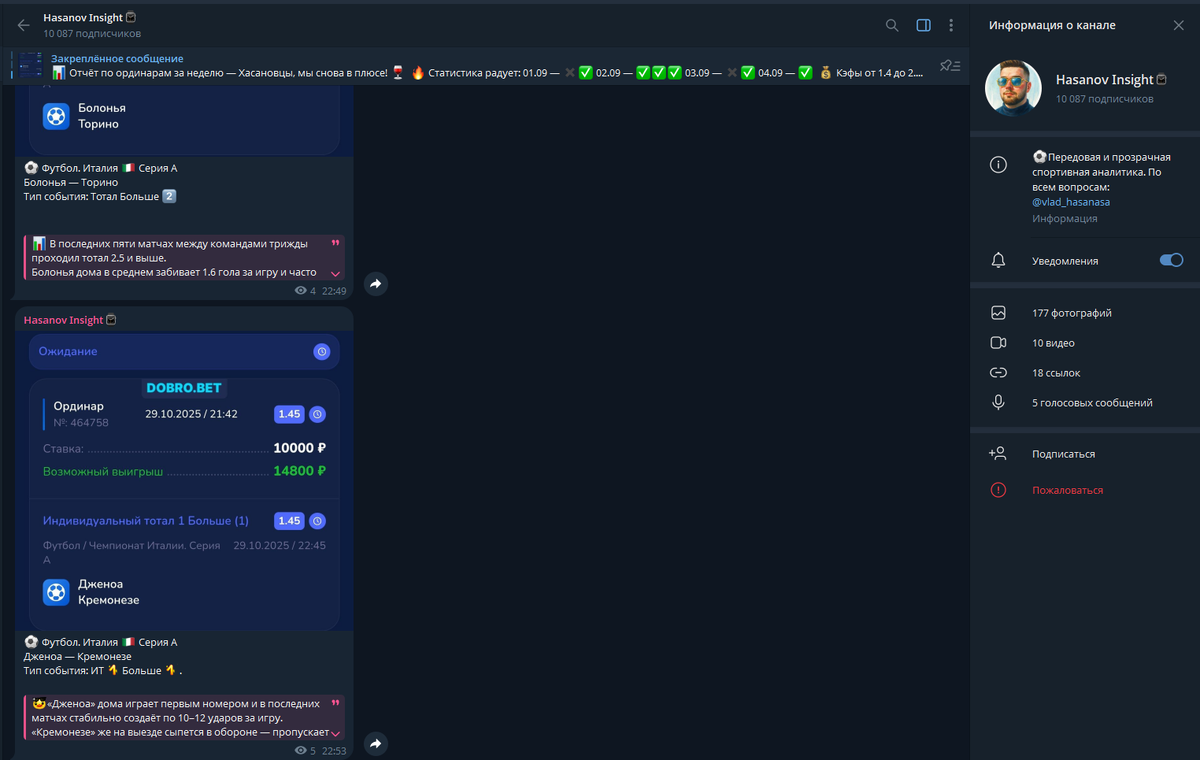This screenshot has width=1200, height=760.
Task: Click 'Индивидуальный тотал 1 Больше (1)' text
Action: 146,521
